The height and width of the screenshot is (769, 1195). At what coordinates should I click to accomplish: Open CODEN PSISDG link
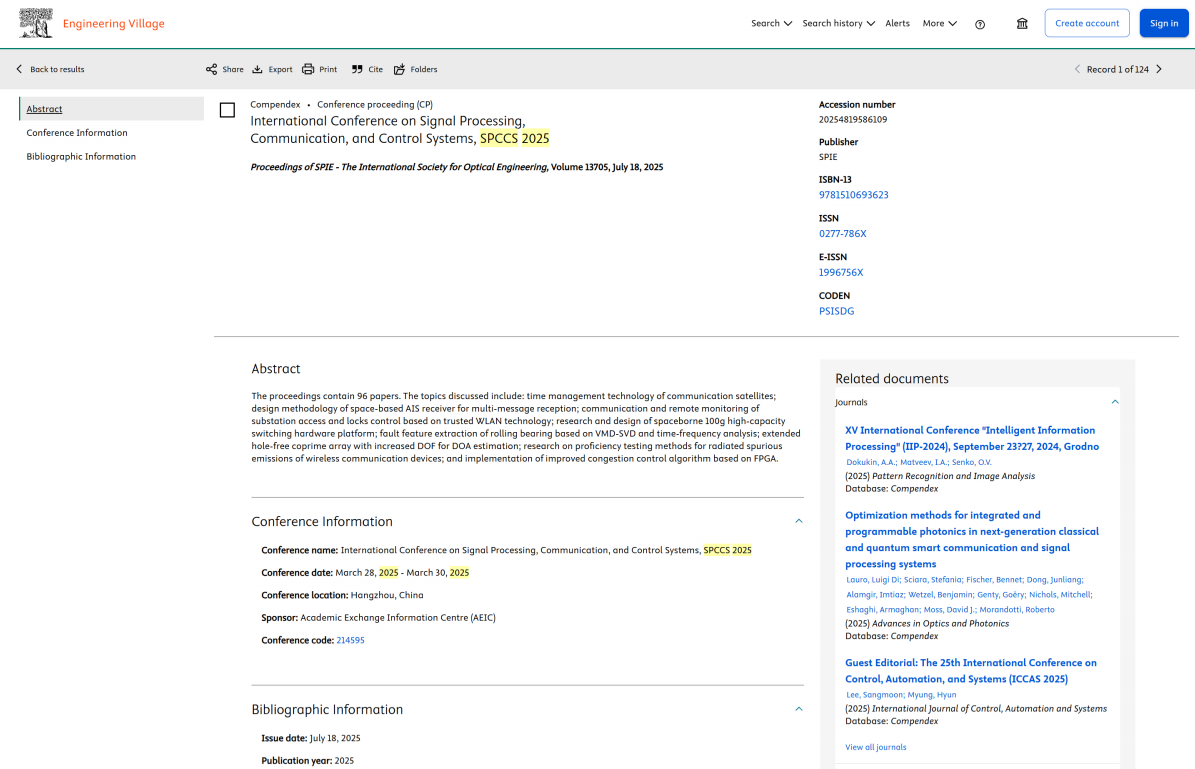[x=836, y=312]
